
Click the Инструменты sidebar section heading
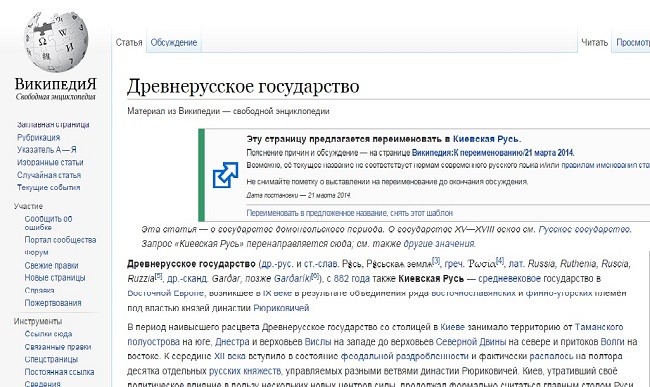[x=38, y=322]
